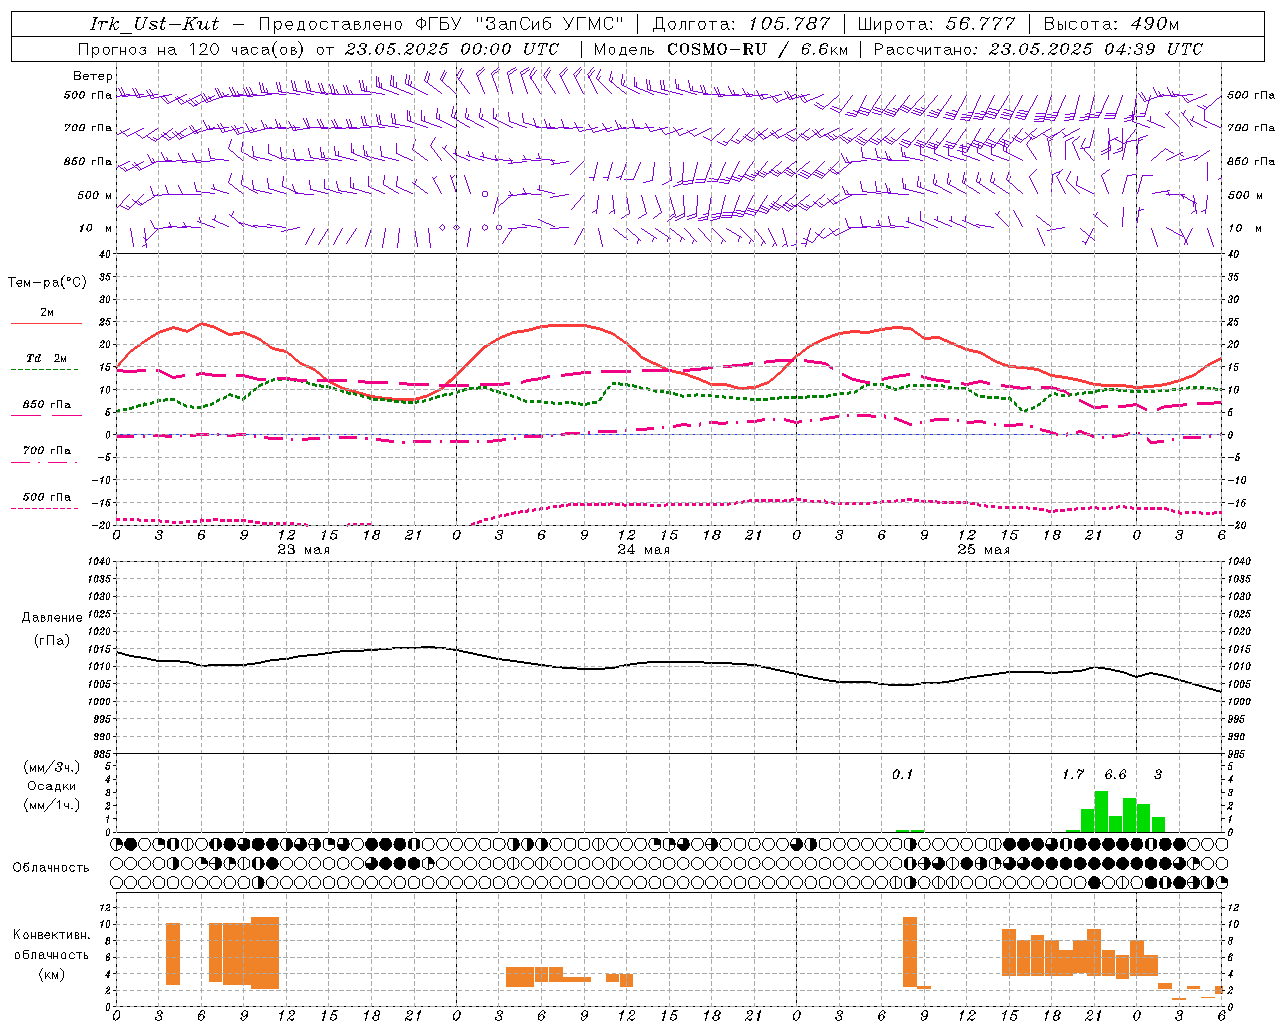Click the red 2м temperature legend line
The image size is (1280, 1024).
tap(46, 324)
